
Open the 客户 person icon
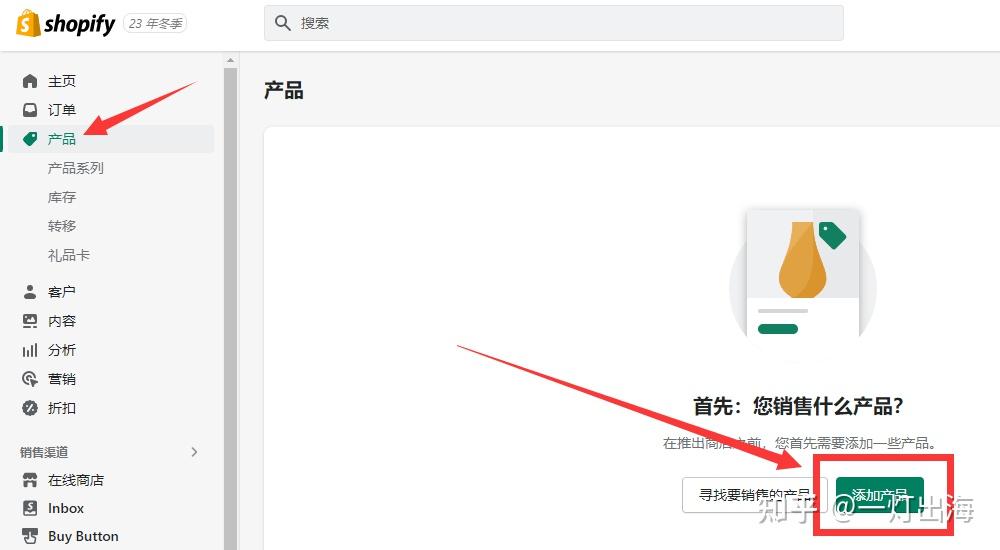pos(30,292)
